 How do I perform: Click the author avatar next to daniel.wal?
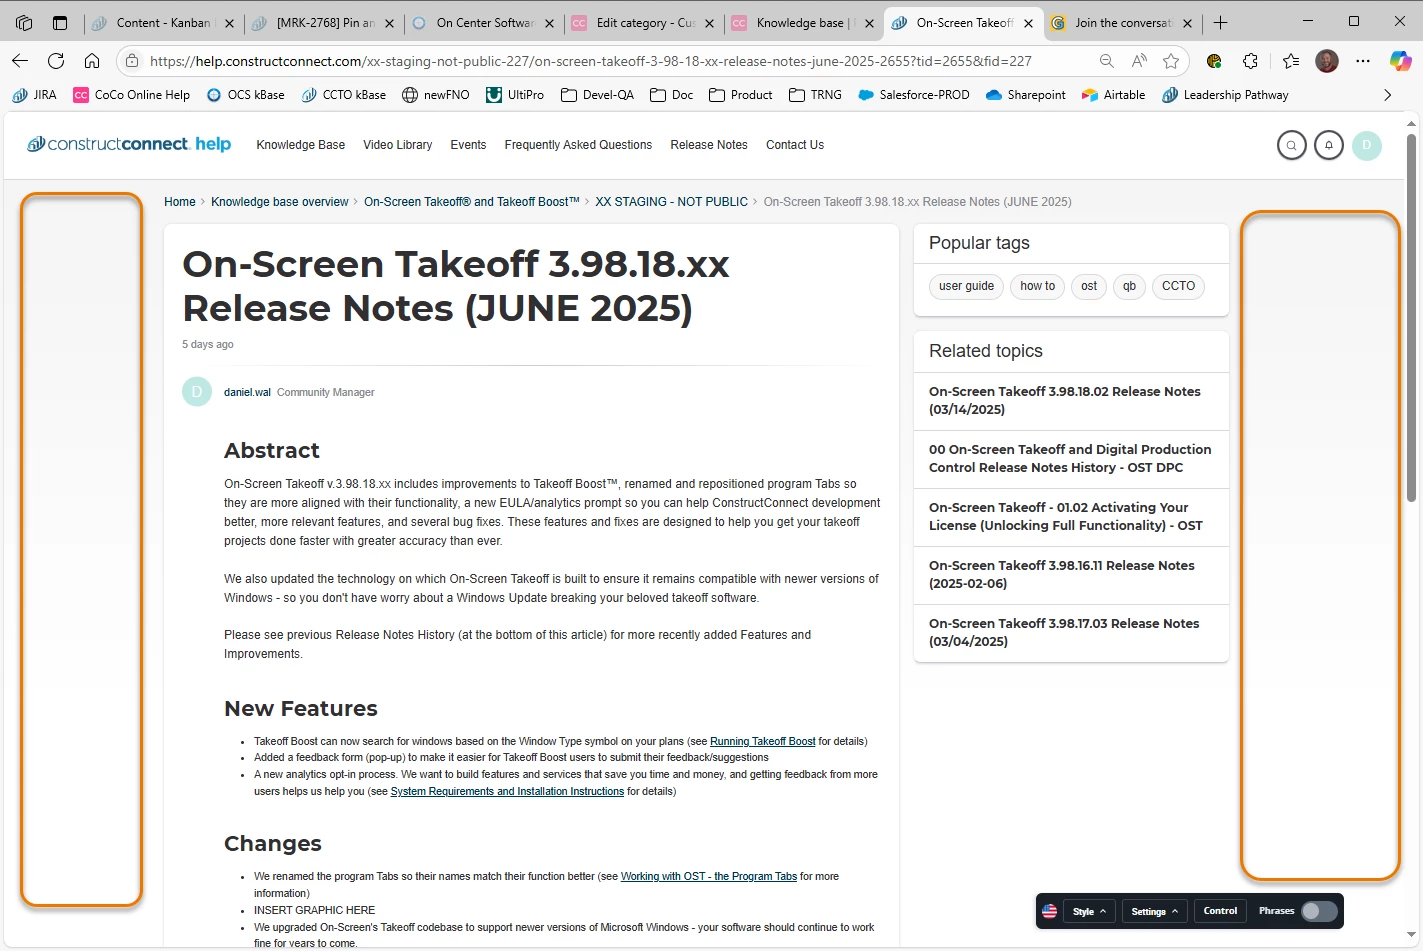point(197,392)
